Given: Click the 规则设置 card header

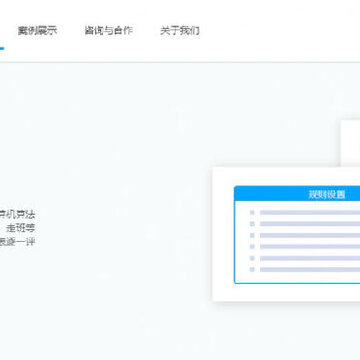Looking at the screenshot, I should [297, 194].
